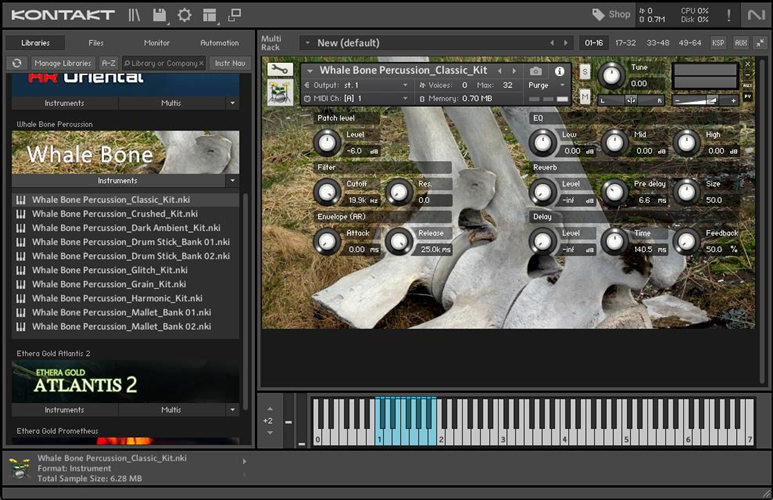Toggle the Solo S button

(x=585, y=72)
